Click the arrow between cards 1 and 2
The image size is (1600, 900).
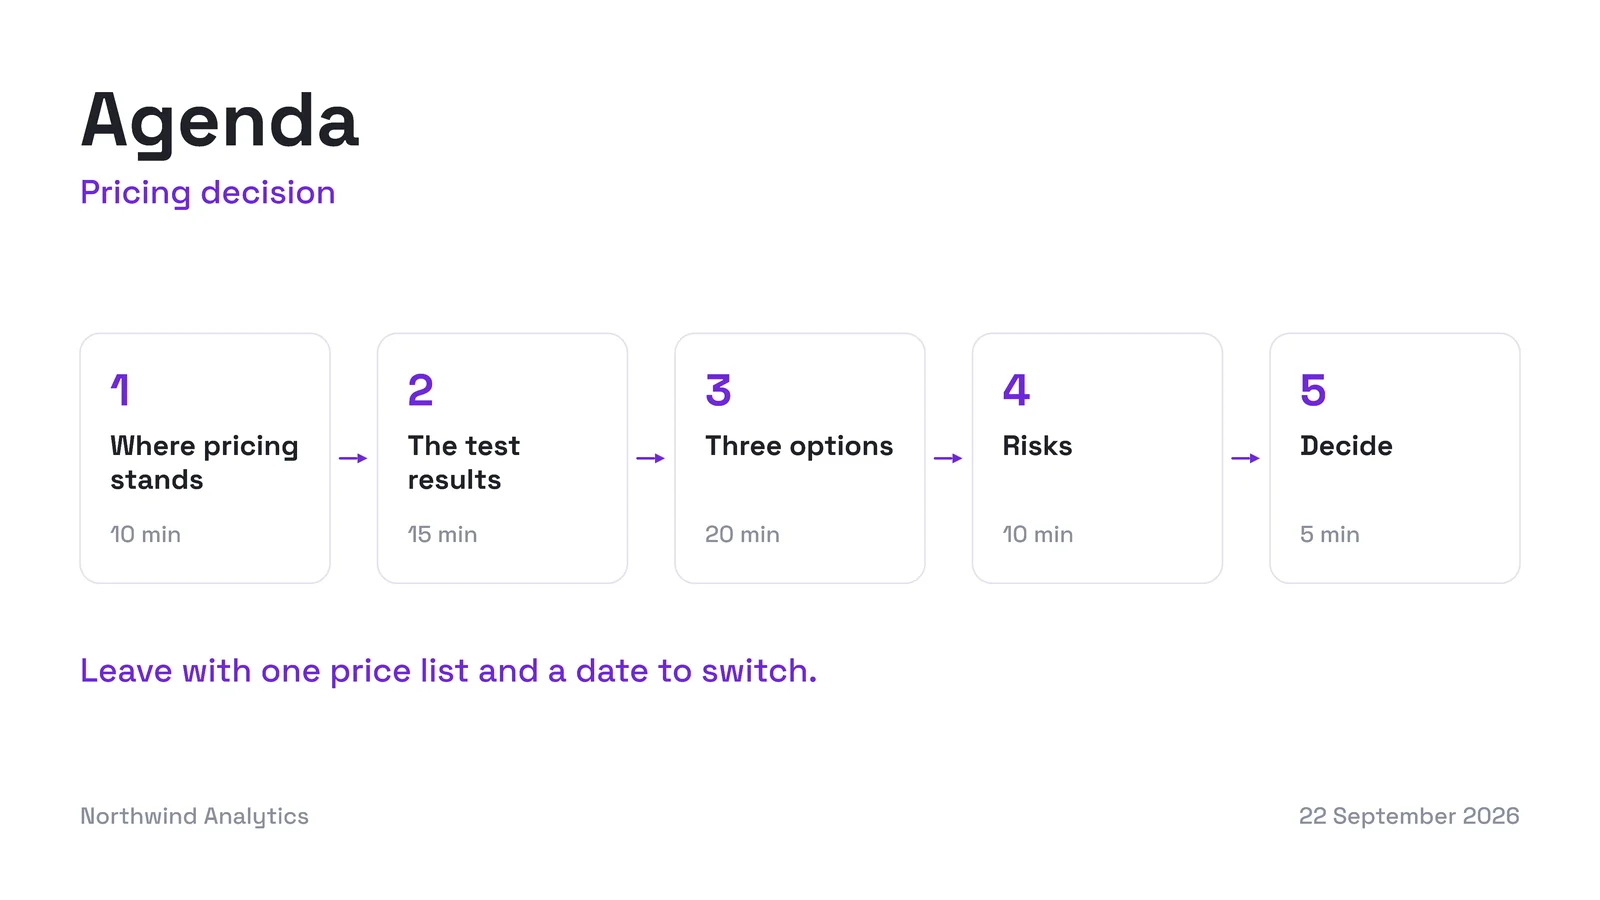click(x=353, y=458)
